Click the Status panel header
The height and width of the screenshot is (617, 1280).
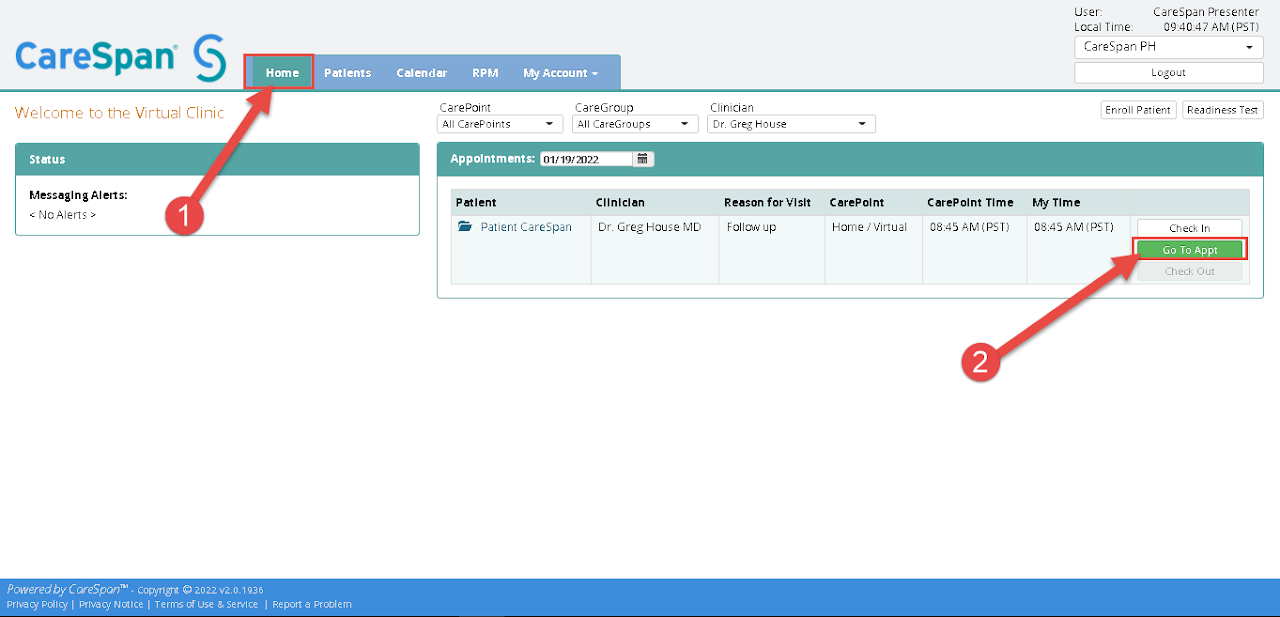tap(217, 159)
